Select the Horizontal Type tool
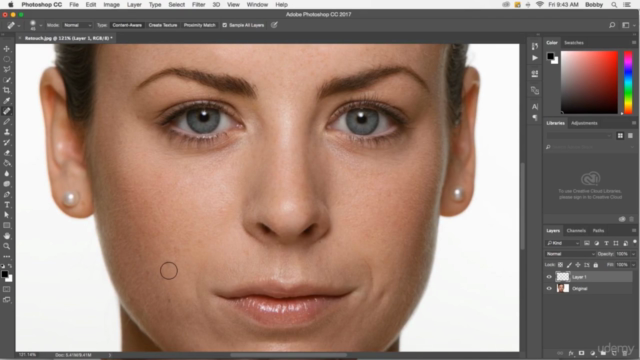This screenshot has height=360, width=640. (7, 205)
